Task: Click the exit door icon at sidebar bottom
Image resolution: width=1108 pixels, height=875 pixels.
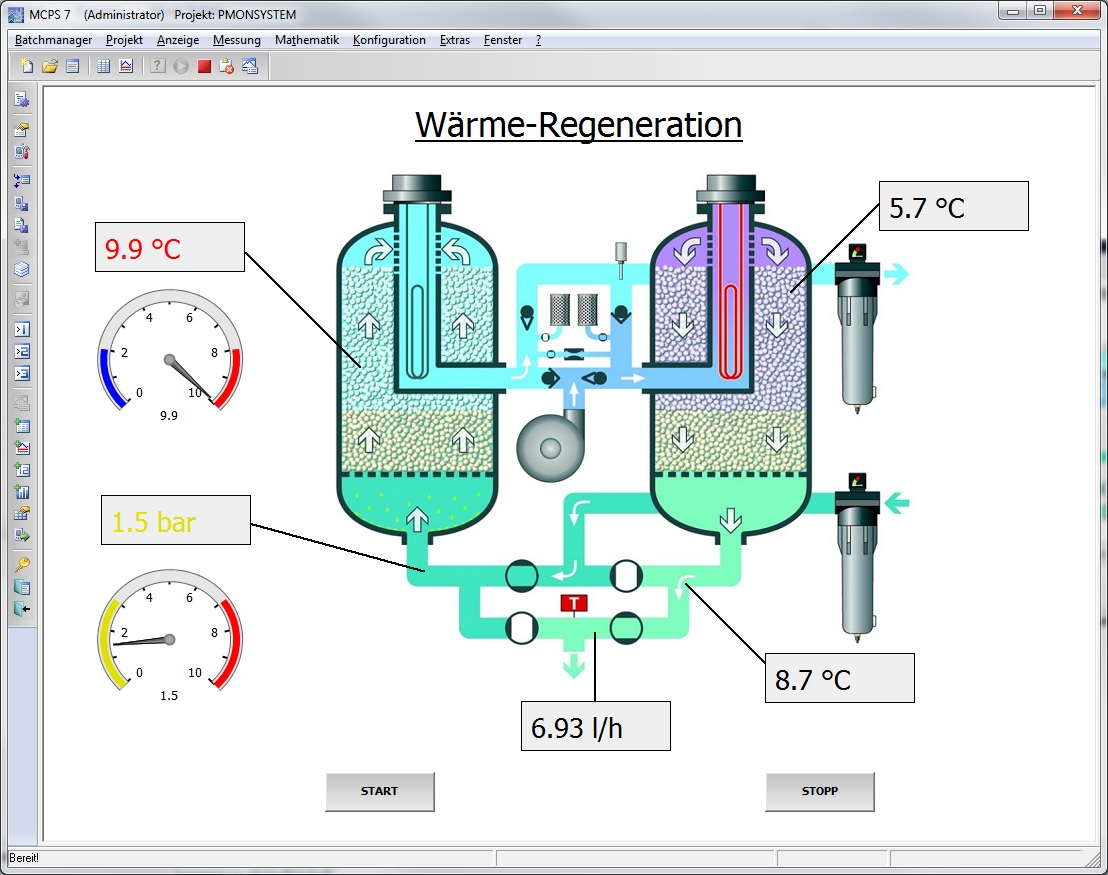Action: click(x=22, y=608)
